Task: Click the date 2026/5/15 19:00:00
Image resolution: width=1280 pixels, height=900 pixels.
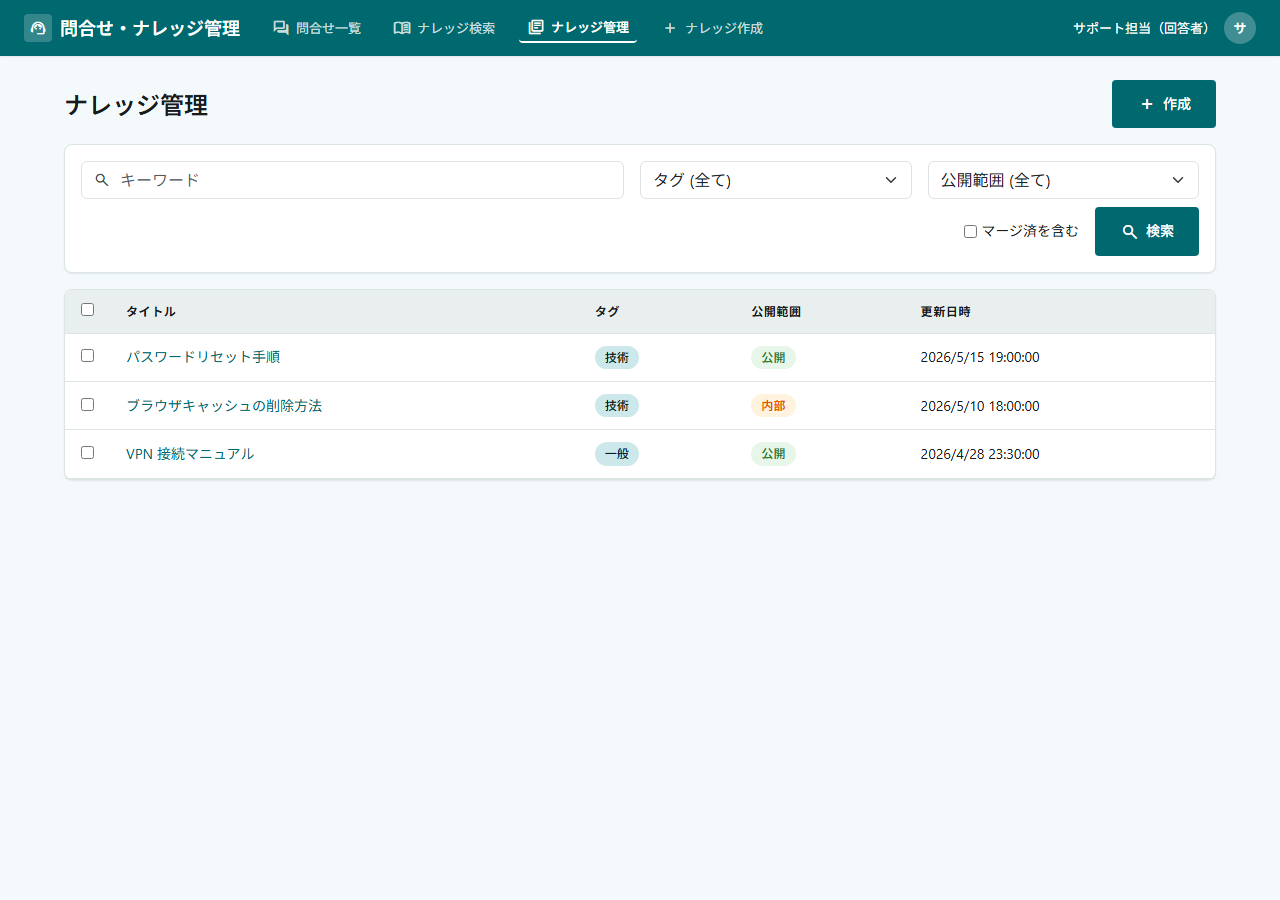Action: click(980, 357)
